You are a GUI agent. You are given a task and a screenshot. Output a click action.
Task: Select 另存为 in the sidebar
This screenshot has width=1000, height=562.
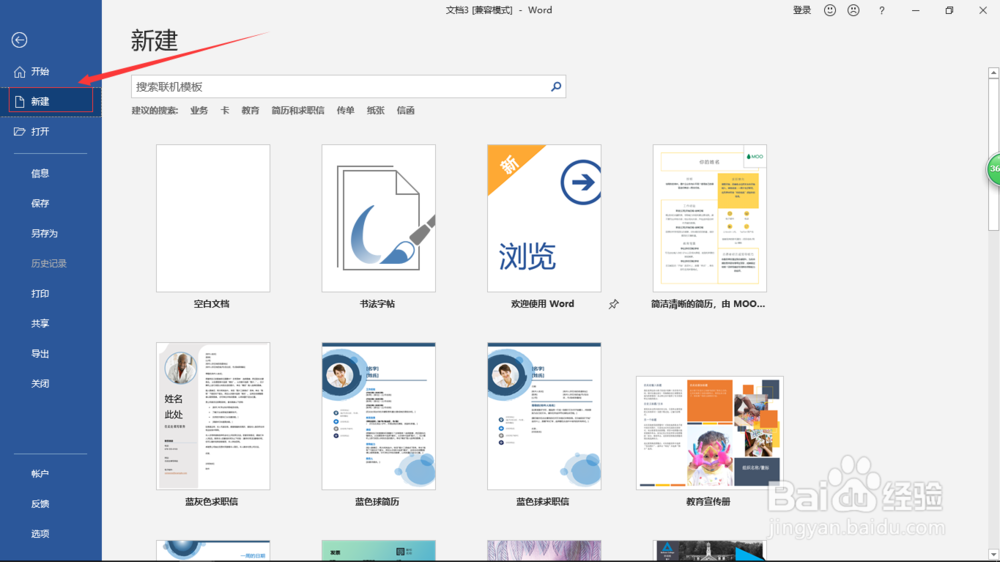(45, 233)
